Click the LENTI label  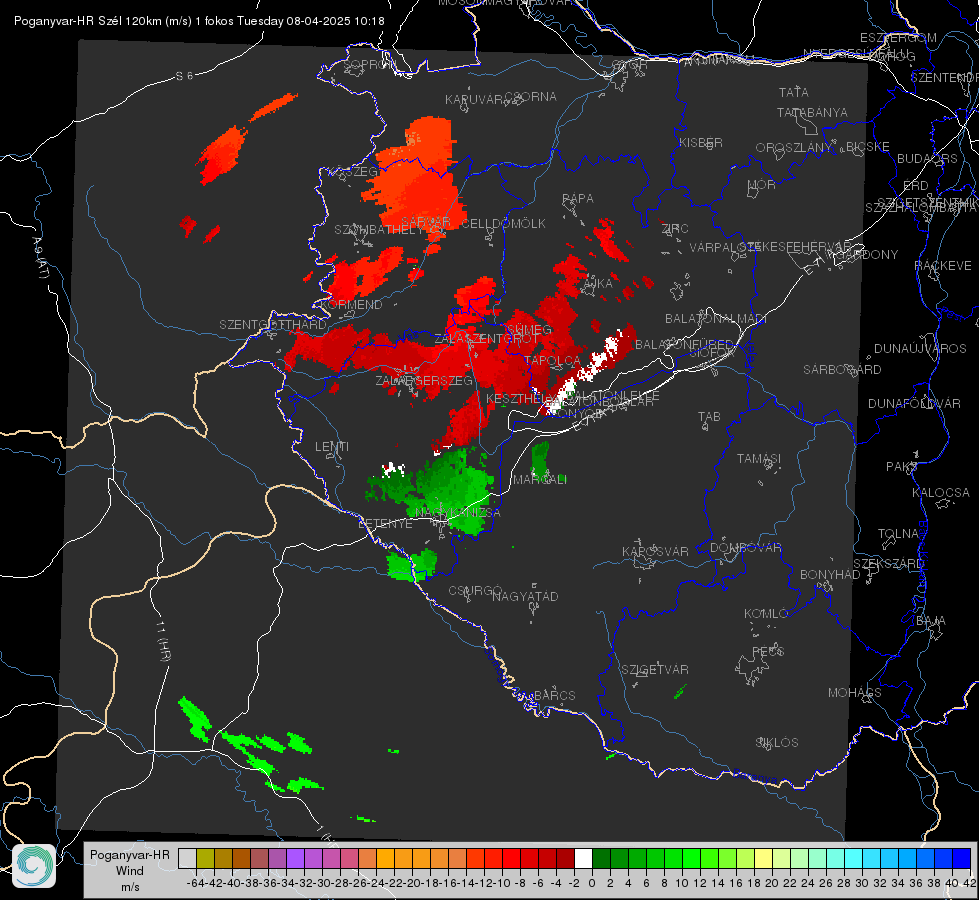(332, 447)
